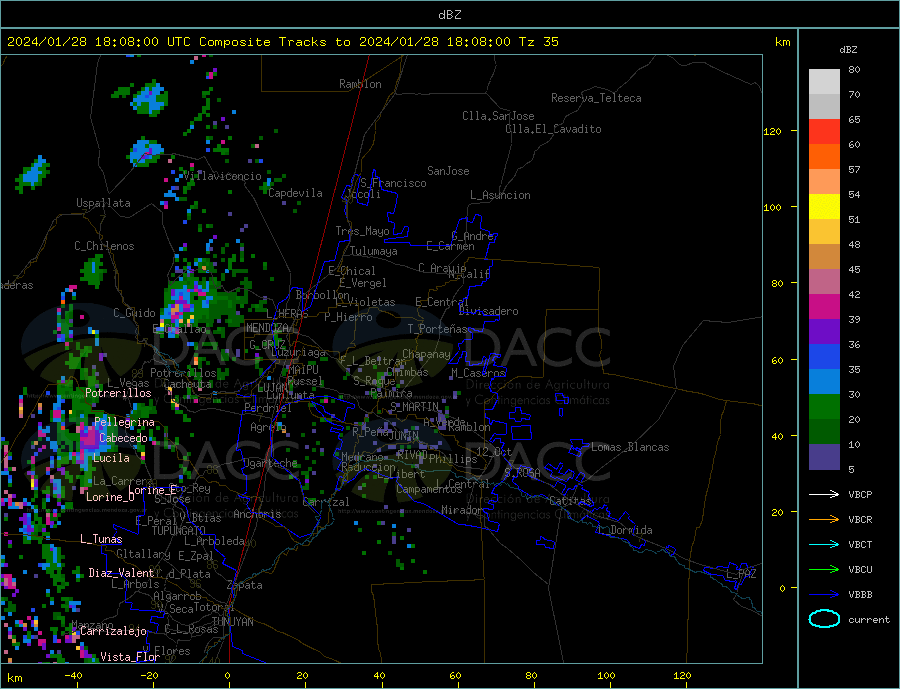900x689 pixels.
Task: Click the legend value 36
Action: 854,344
